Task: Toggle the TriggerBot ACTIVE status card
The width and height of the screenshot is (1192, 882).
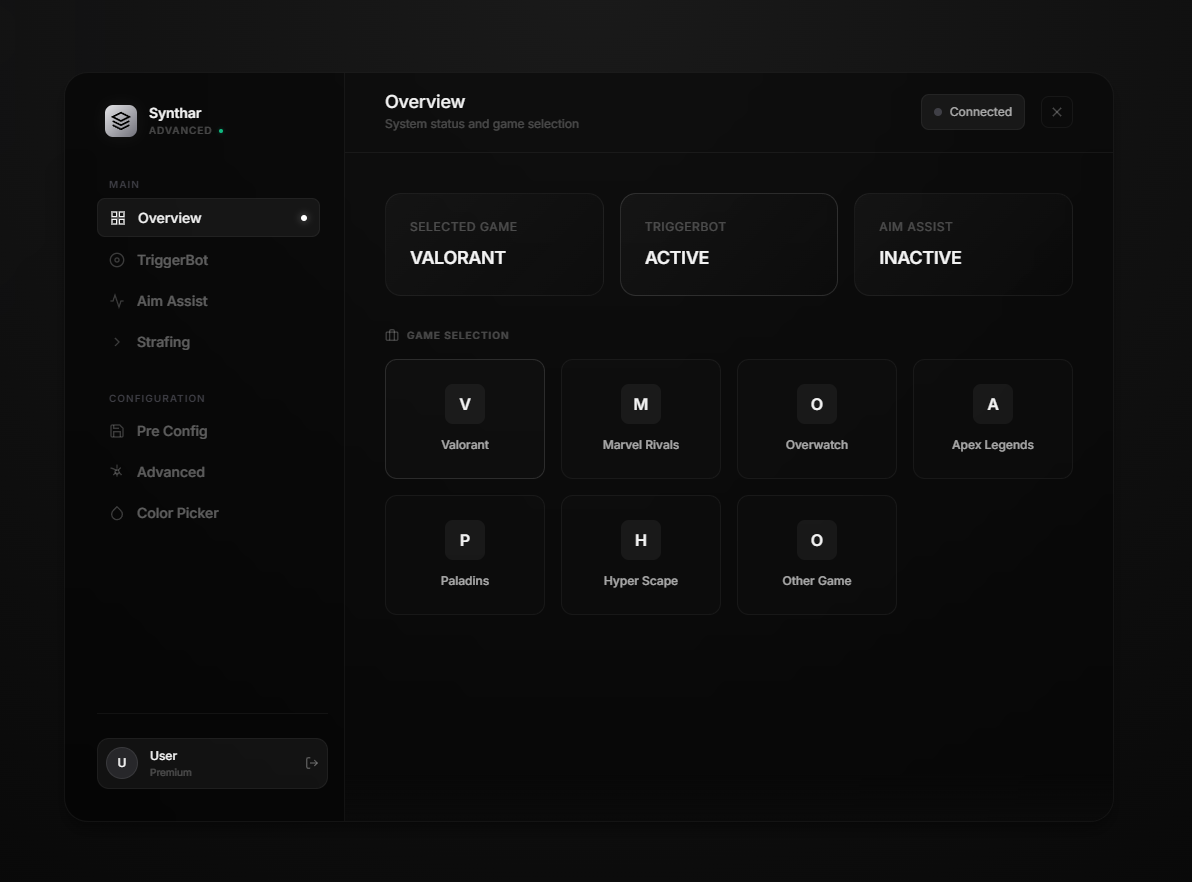Action: click(728, 244)
